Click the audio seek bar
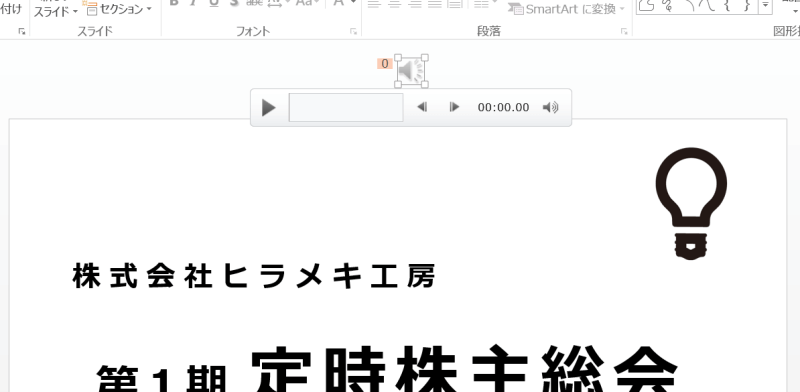800x392 pixels. tap(346, 107)
